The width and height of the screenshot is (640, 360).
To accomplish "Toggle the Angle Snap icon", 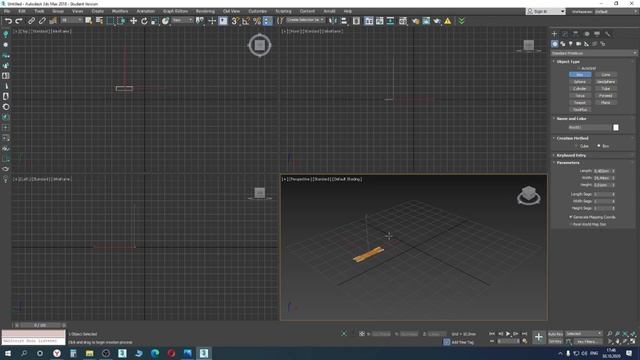I will [x=246, y=21].
